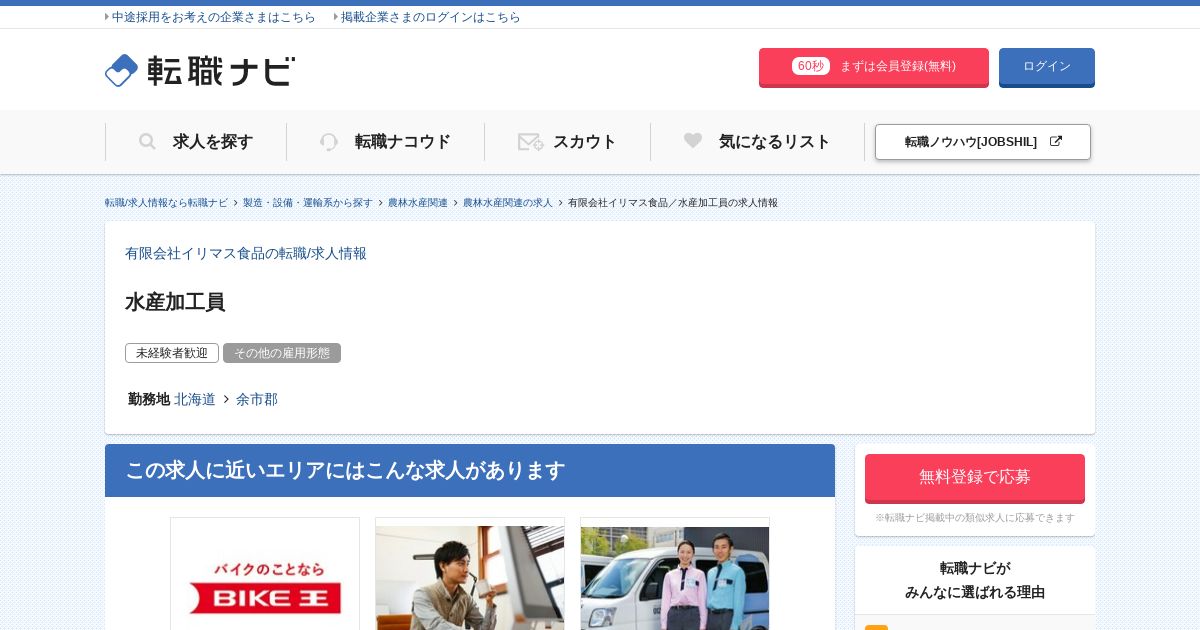Open the 転職ナコウド menu item
Viewport: 1200px width, 630px height.
click(x=385, y=142)
